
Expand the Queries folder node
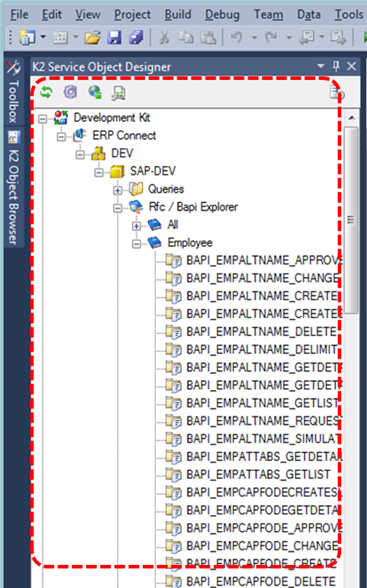pyautogui.click(x=118, y=190)
